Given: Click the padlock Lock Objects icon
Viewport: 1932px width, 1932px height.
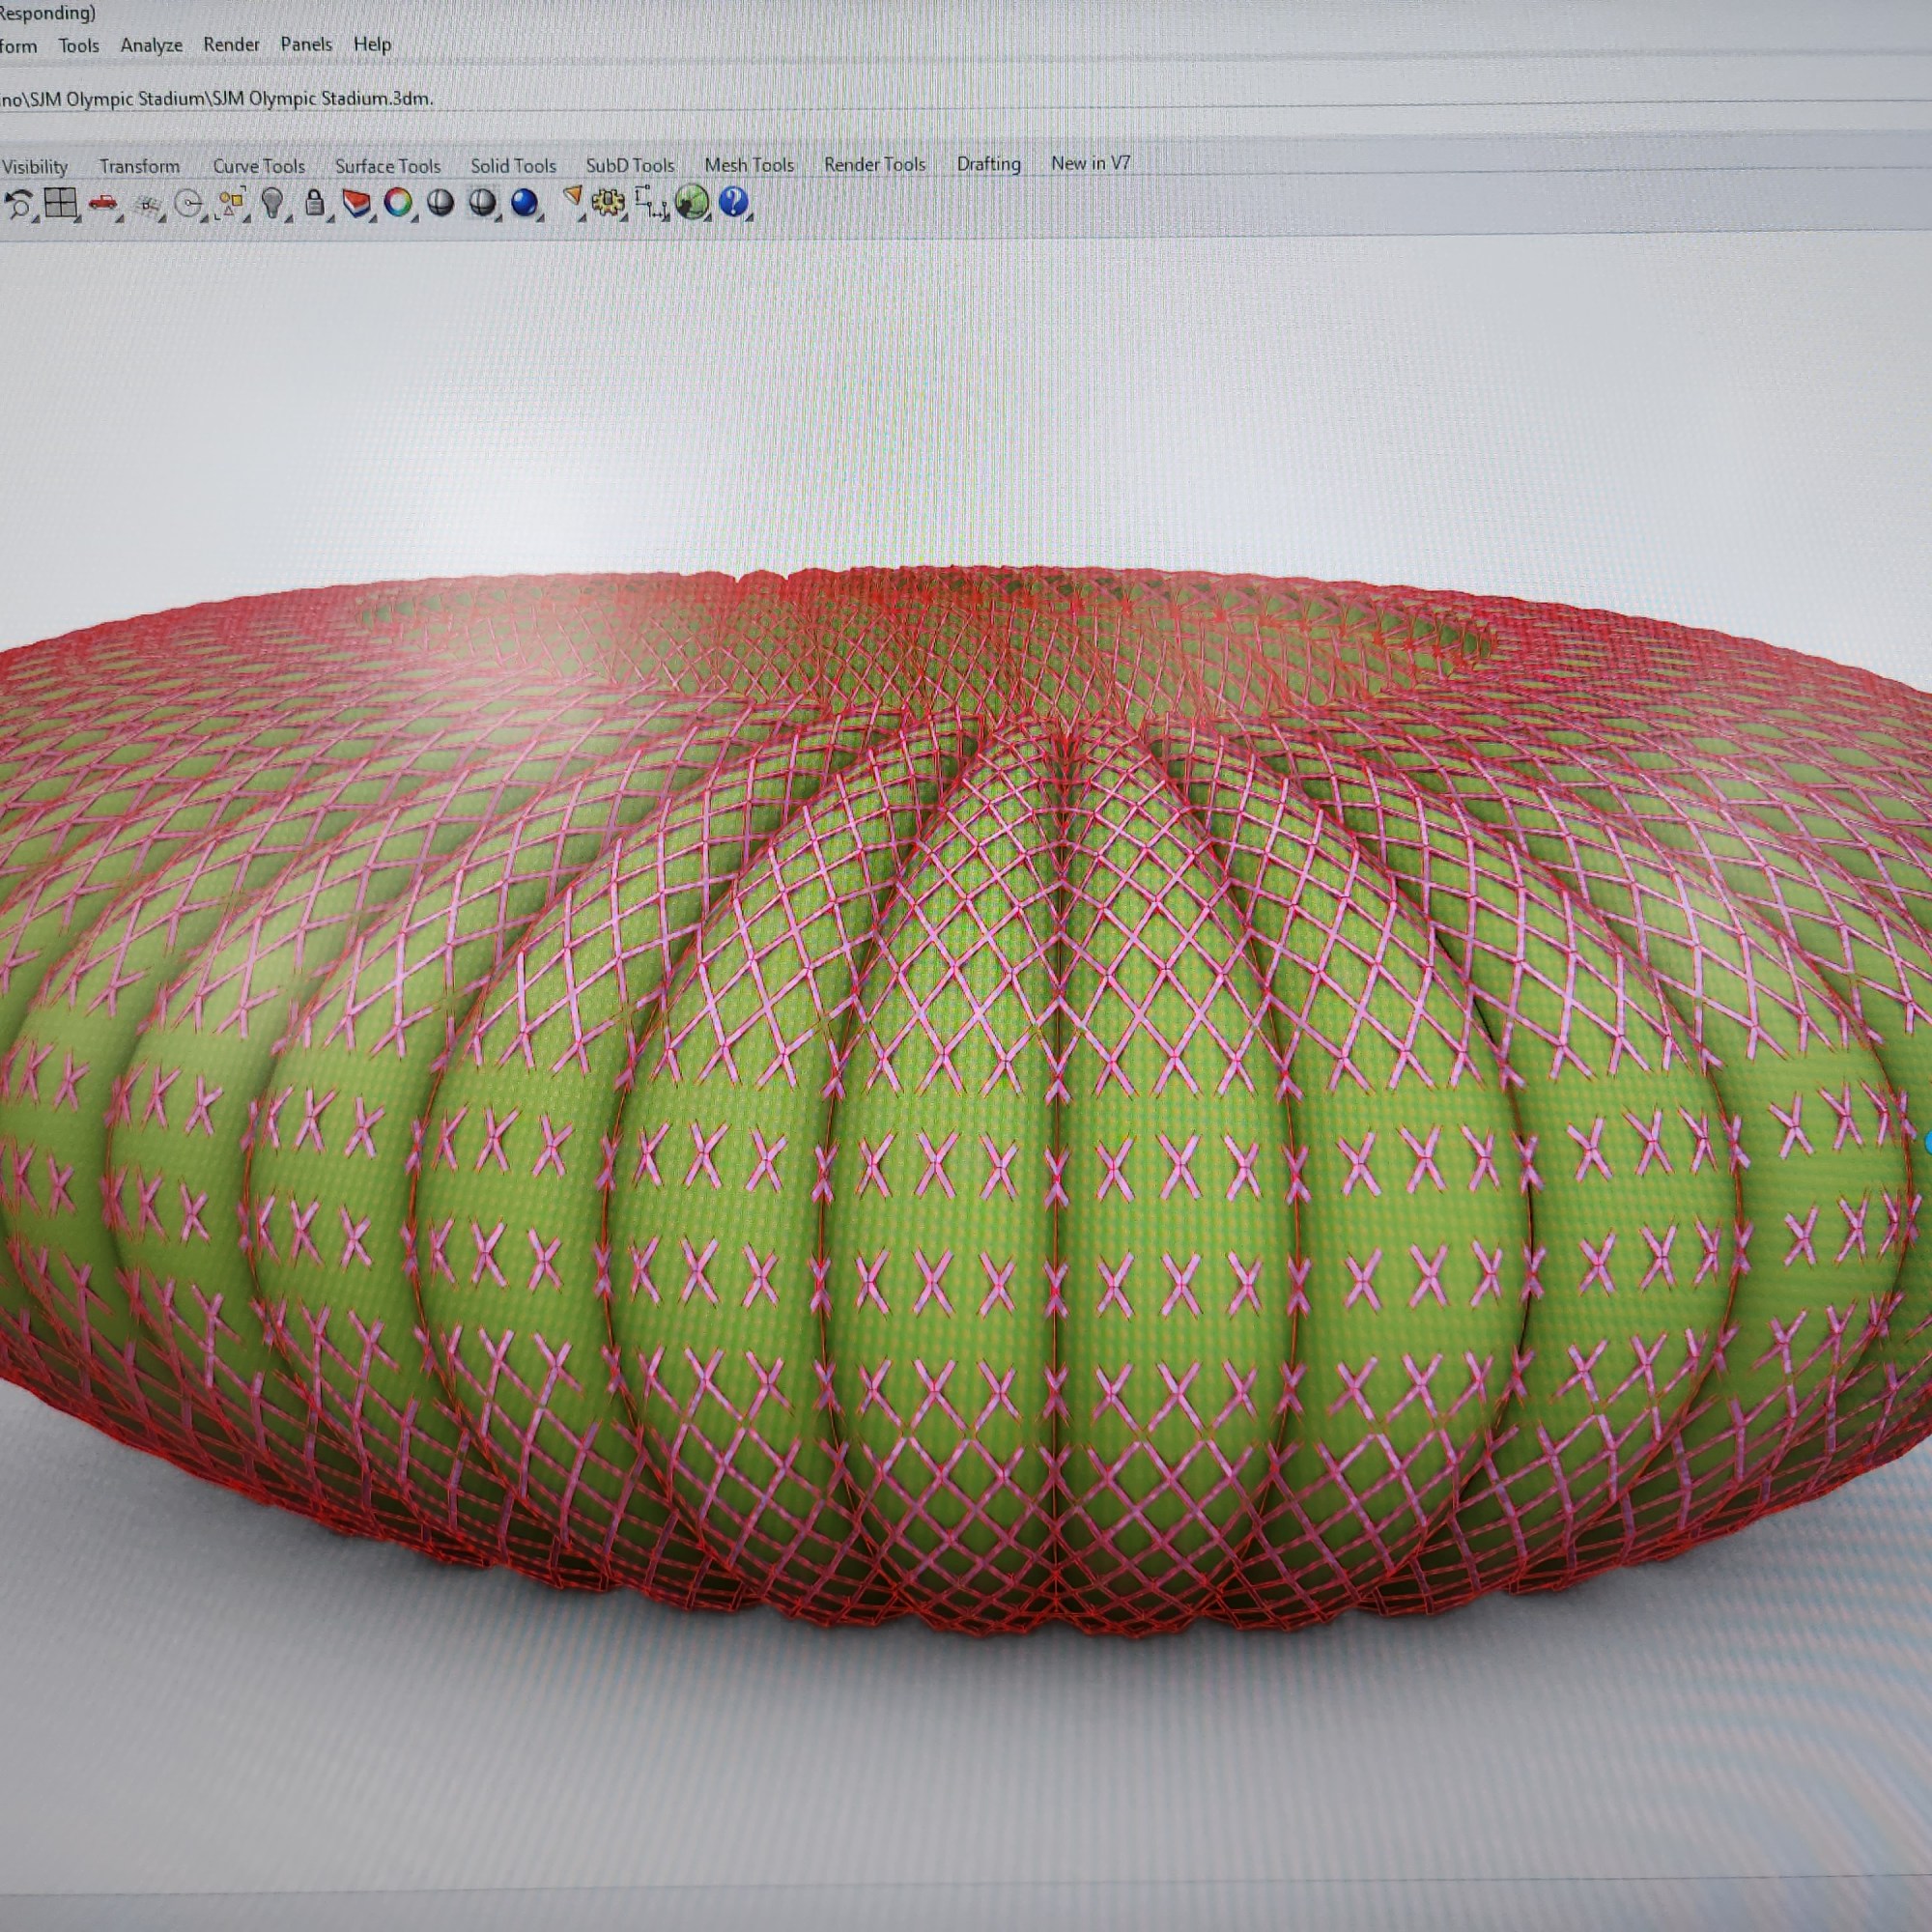Looking at the screenshot, I should pyautogui.click(x=314, y=203).
